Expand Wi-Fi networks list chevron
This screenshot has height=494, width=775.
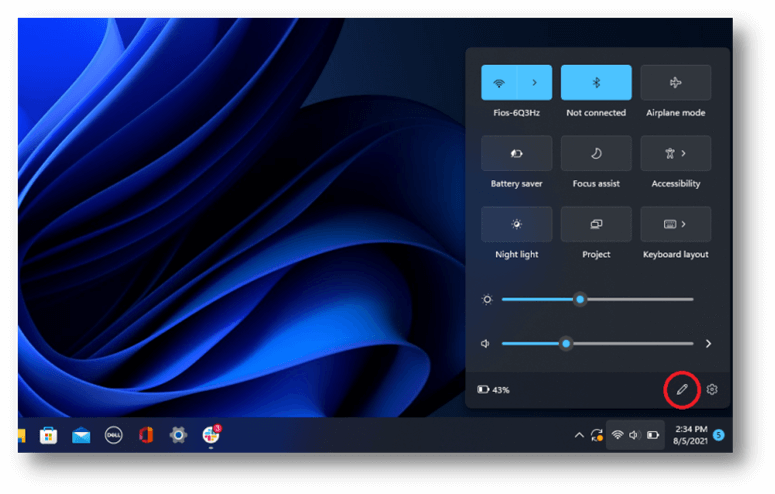534,83
